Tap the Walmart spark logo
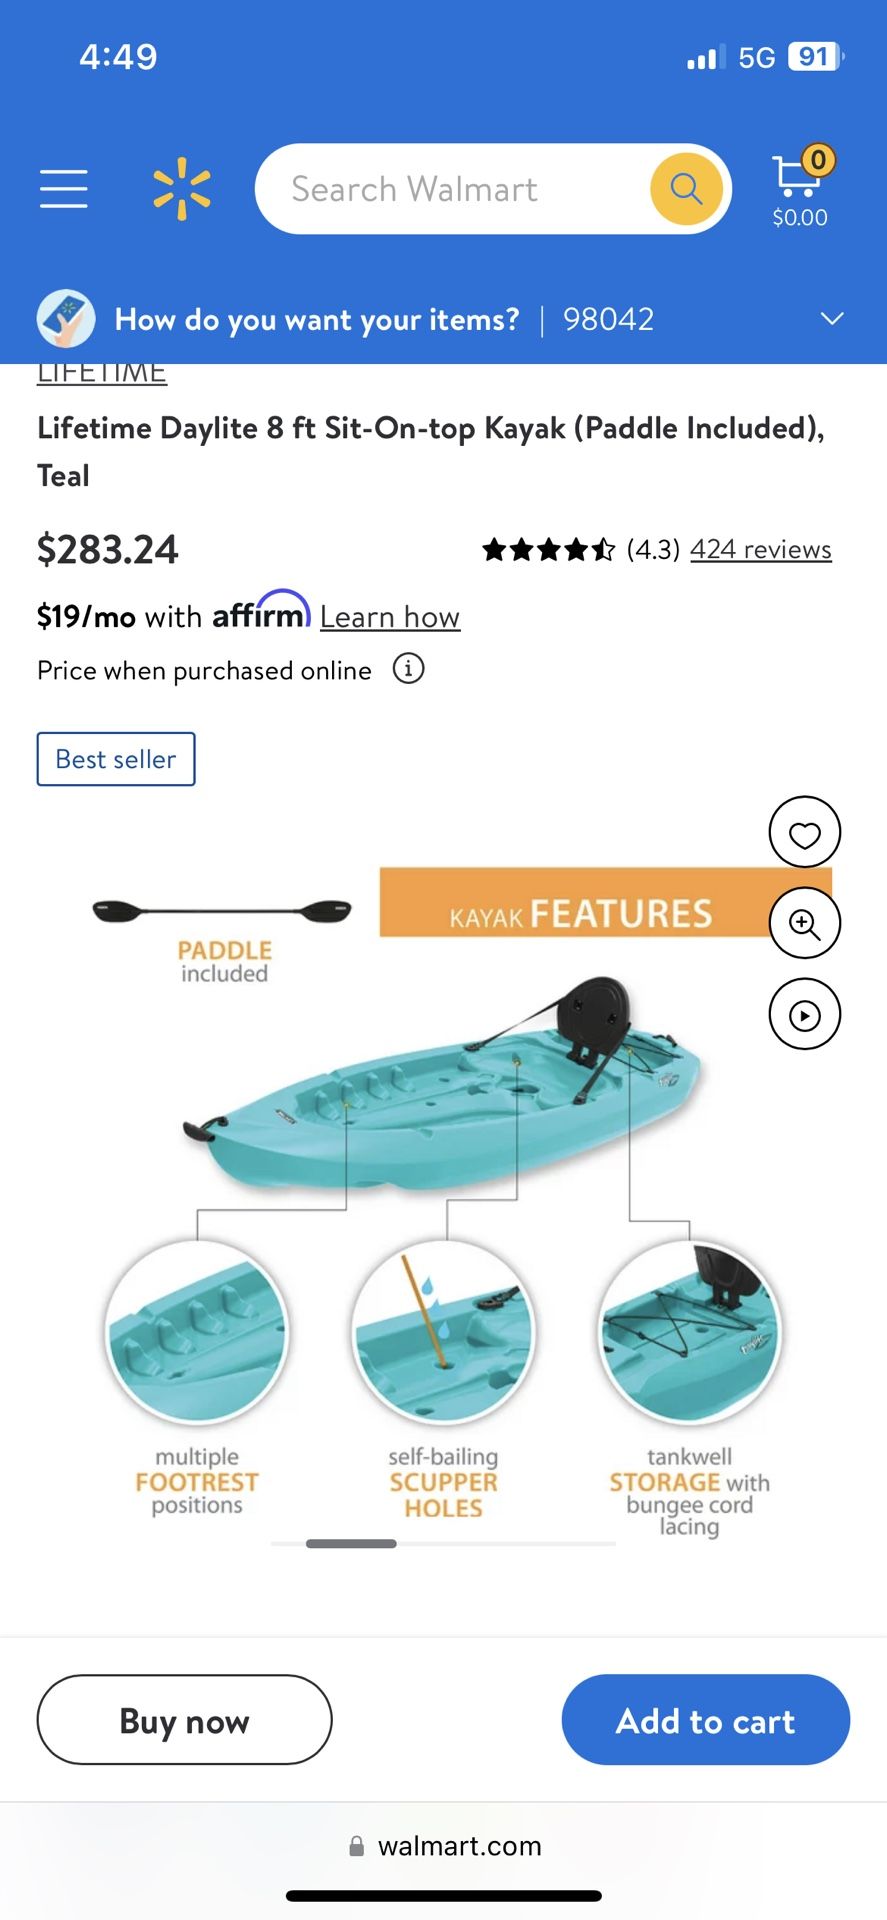 click(180, 188)
